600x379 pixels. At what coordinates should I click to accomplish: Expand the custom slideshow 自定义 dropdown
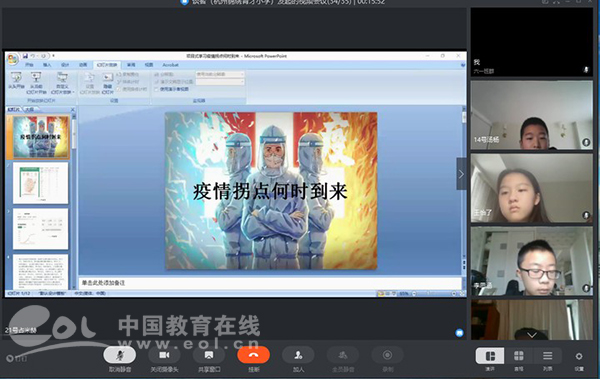62,83
